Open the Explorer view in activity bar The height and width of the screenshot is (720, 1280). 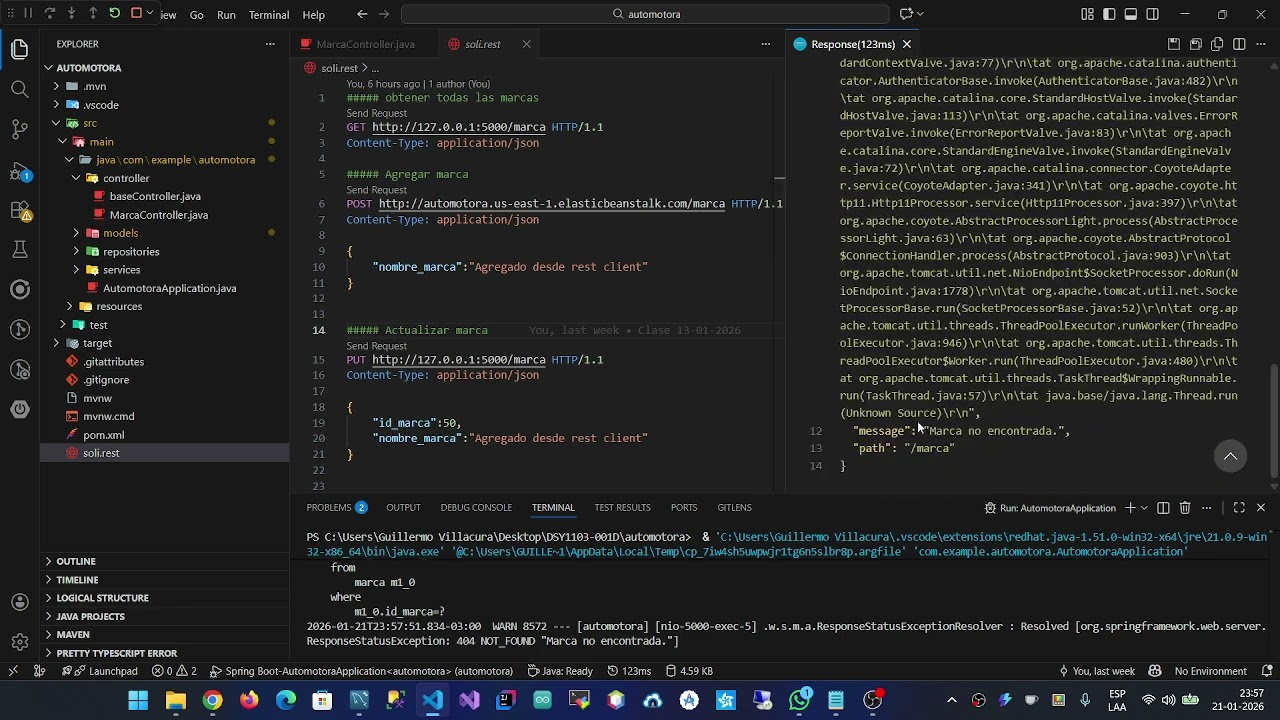click(x=19, y=49)
